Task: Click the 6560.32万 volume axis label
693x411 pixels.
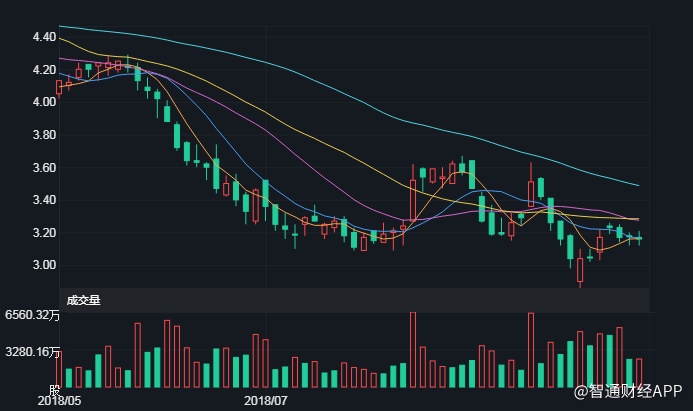Action: 32,315
